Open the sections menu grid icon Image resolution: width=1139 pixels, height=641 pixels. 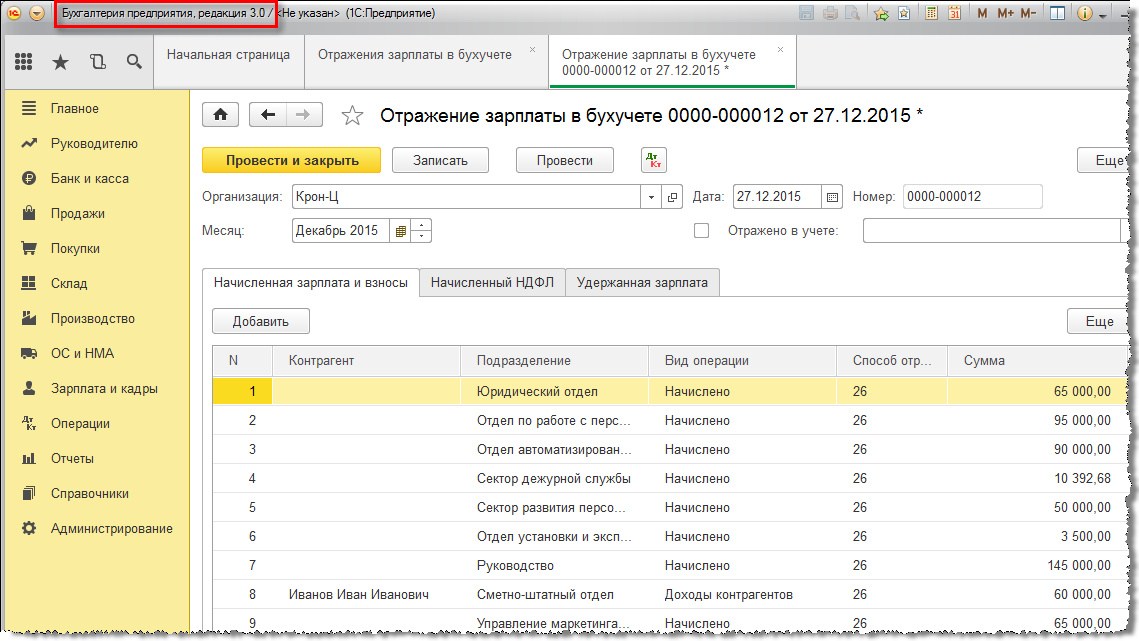(24, 62)
